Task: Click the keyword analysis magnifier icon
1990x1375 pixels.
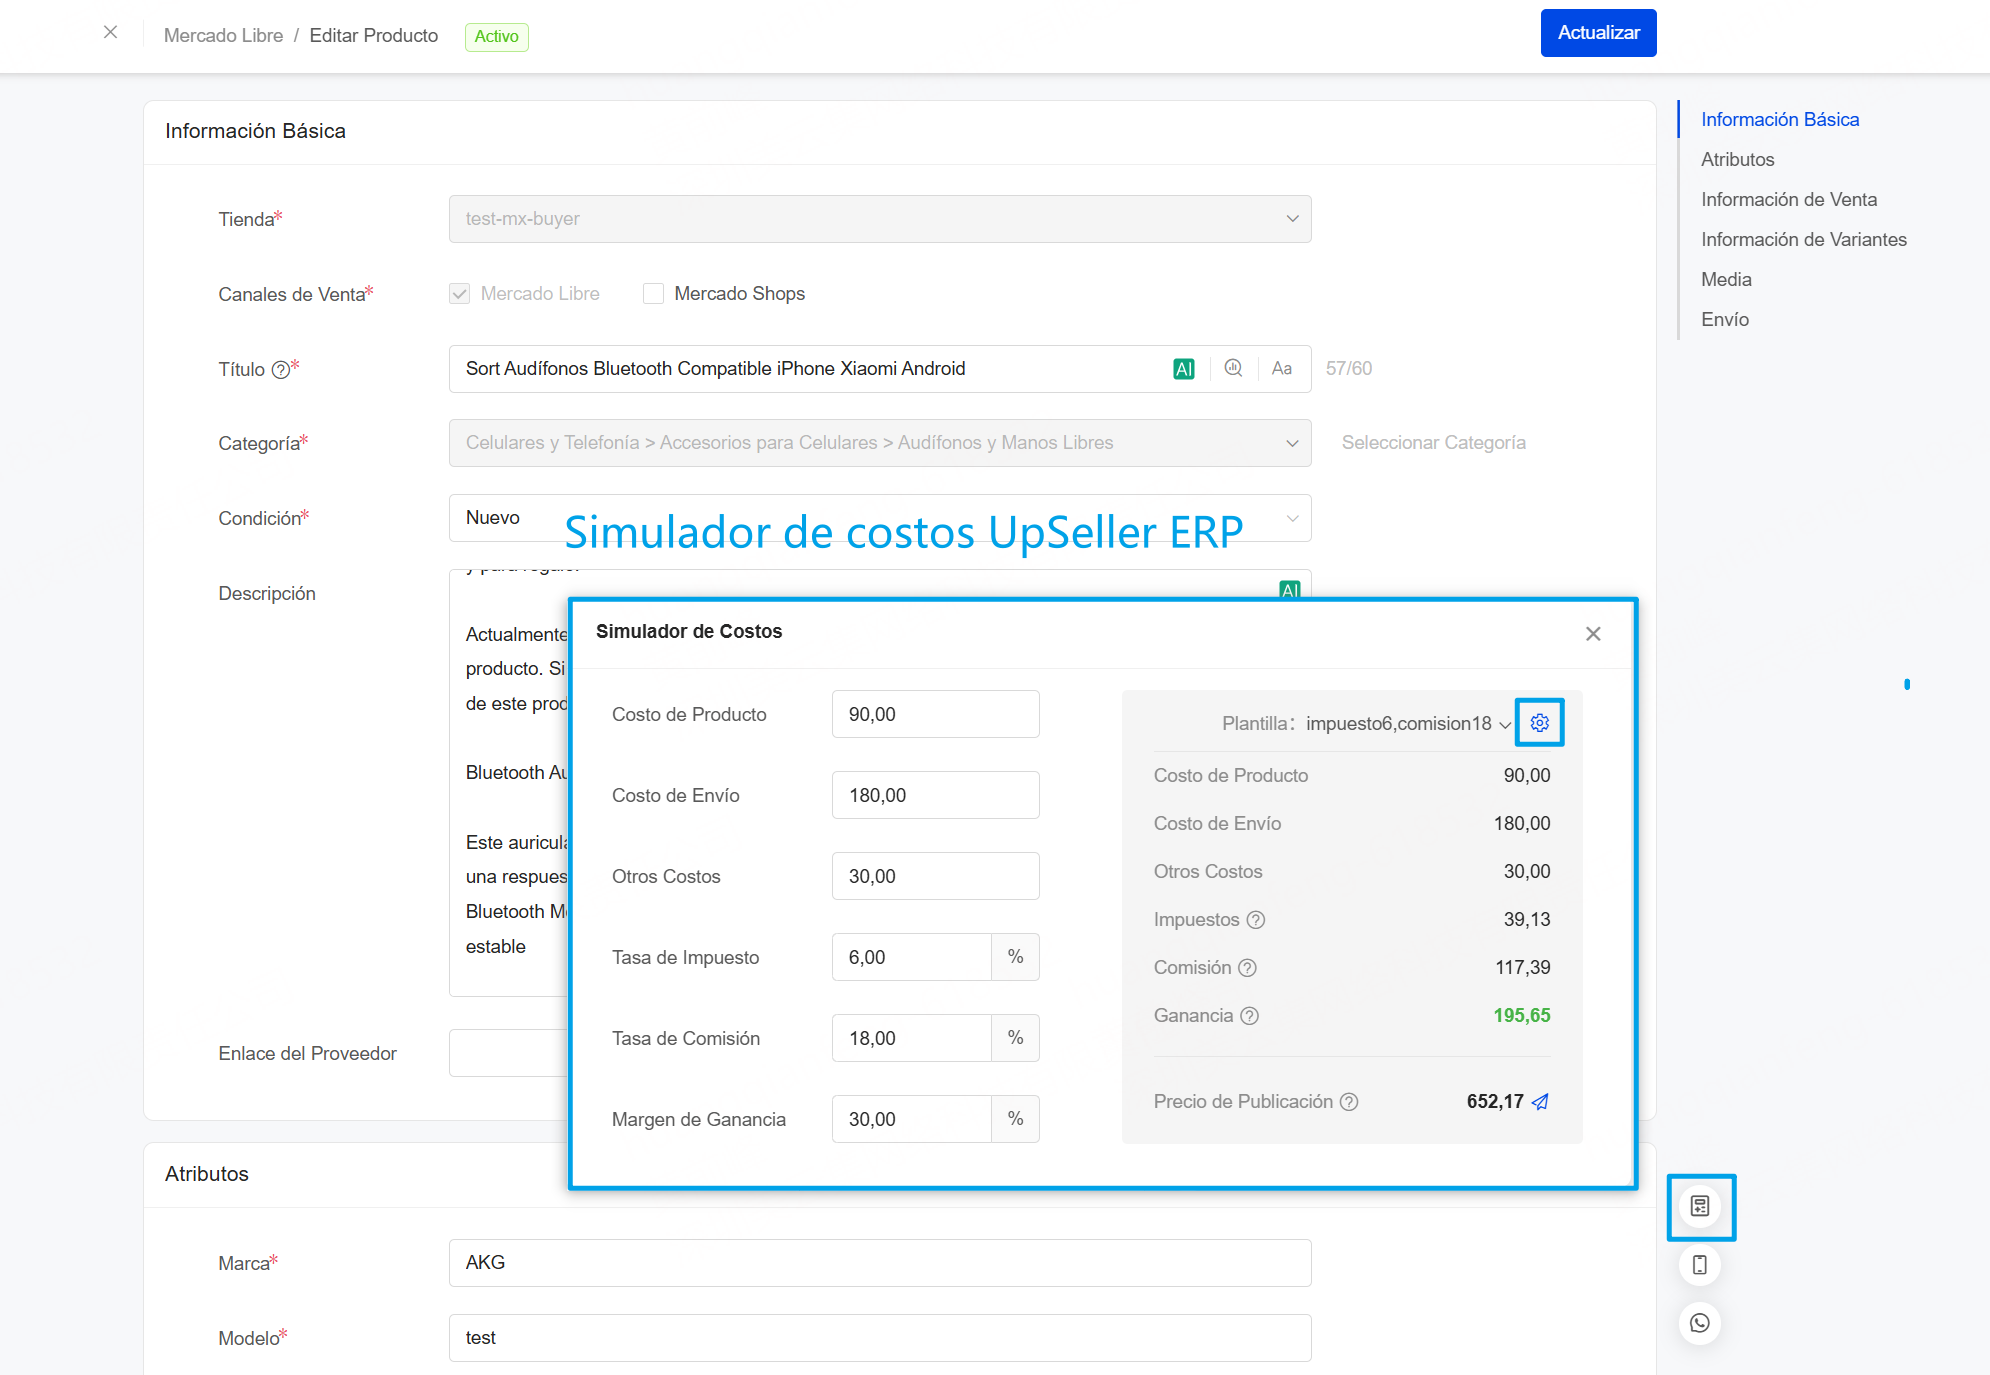Action: pyautogui.click(x=1233, y=368)
